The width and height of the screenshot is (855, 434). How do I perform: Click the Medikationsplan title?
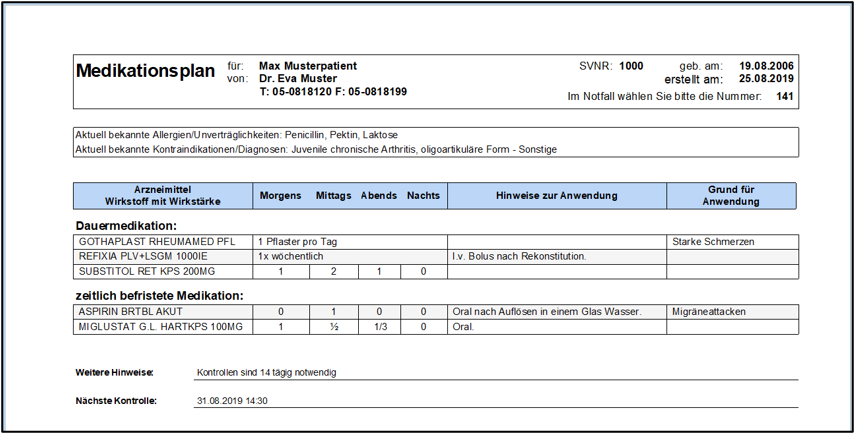pyautogui.click(x=145, y=71)
